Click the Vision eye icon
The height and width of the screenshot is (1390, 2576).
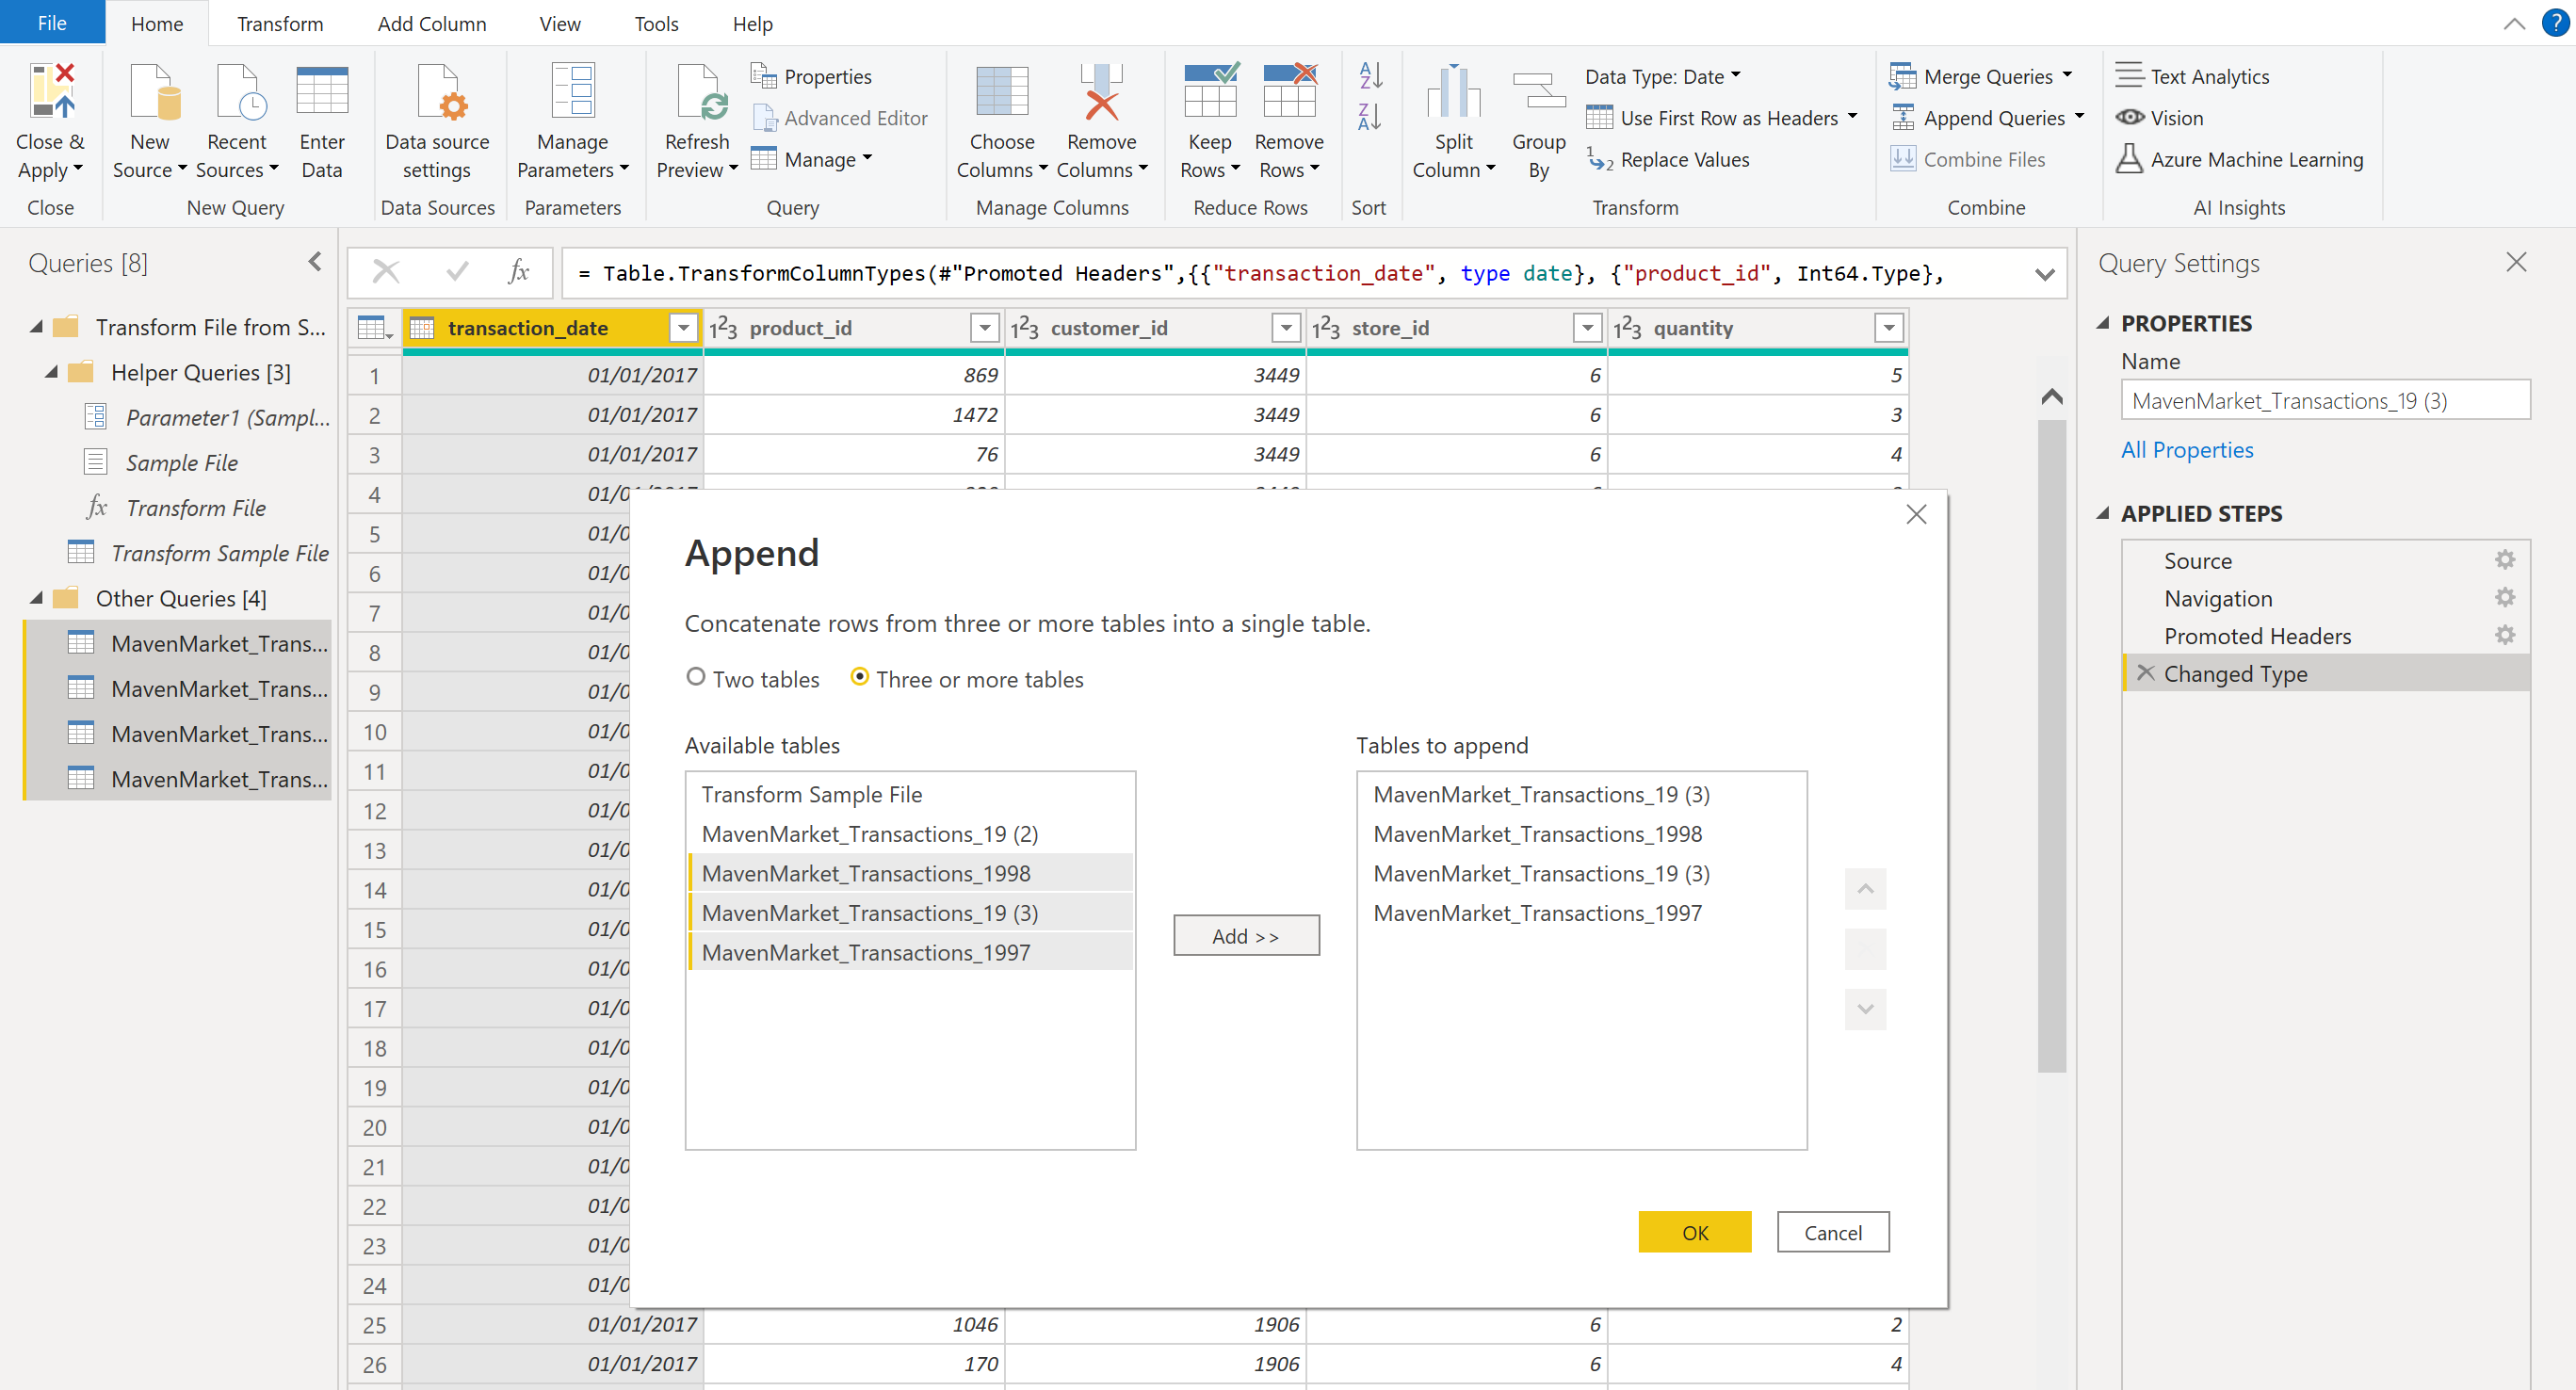(x=2129, y=118)
